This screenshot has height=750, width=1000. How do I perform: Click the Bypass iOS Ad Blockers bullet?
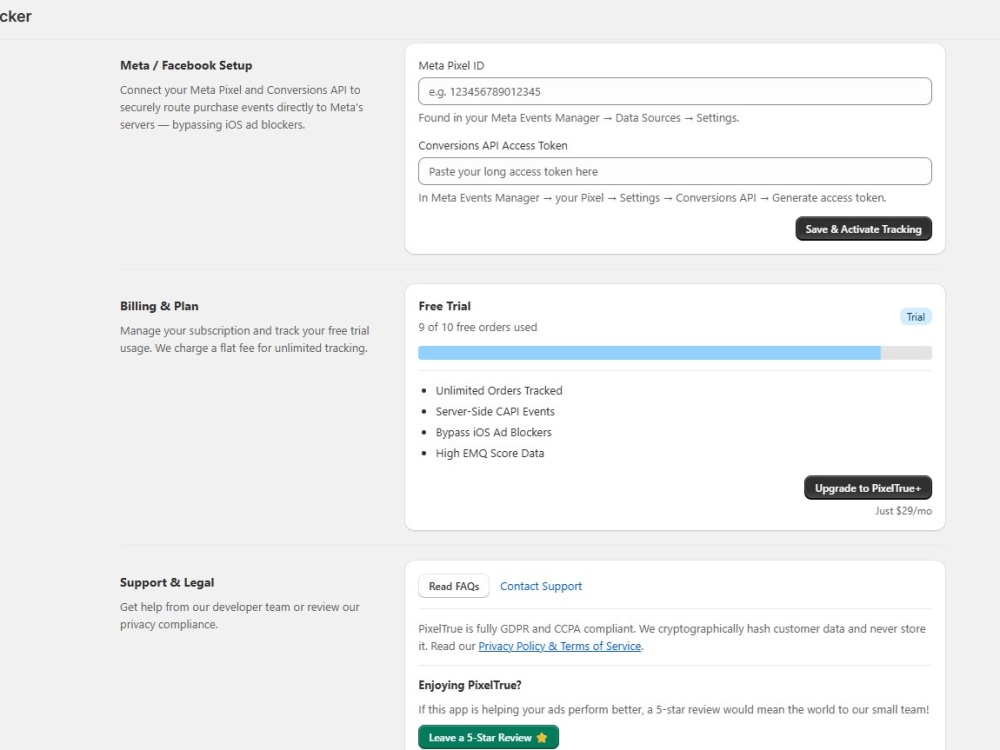494,432
